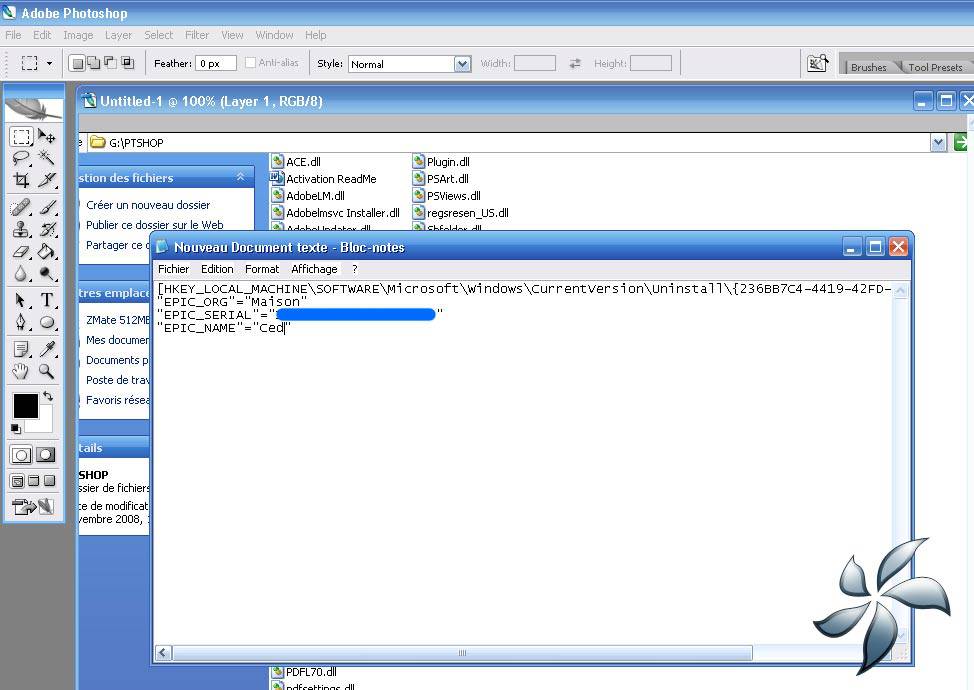Jump to ImageReady button
Image resolution: width=974 pixels, height=690 pixels.
click(34, 507)
